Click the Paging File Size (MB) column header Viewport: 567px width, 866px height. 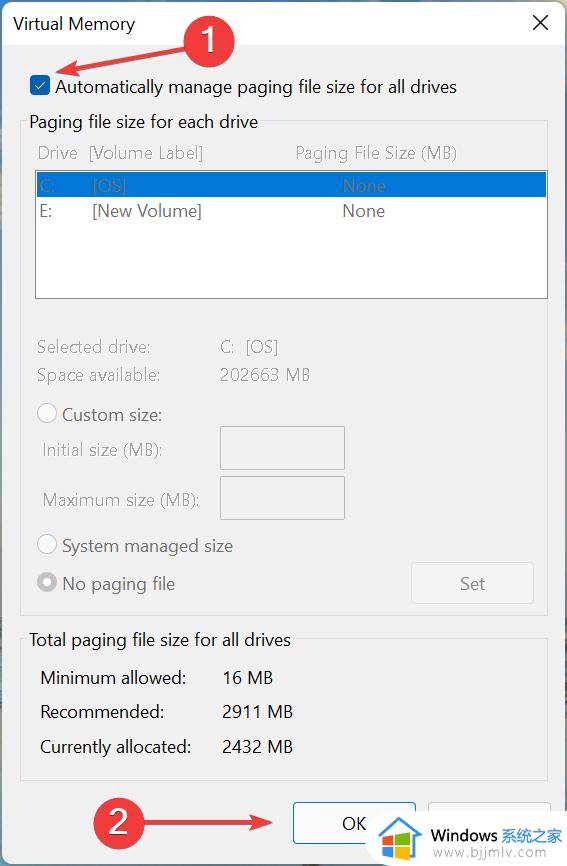coord(376,153)
